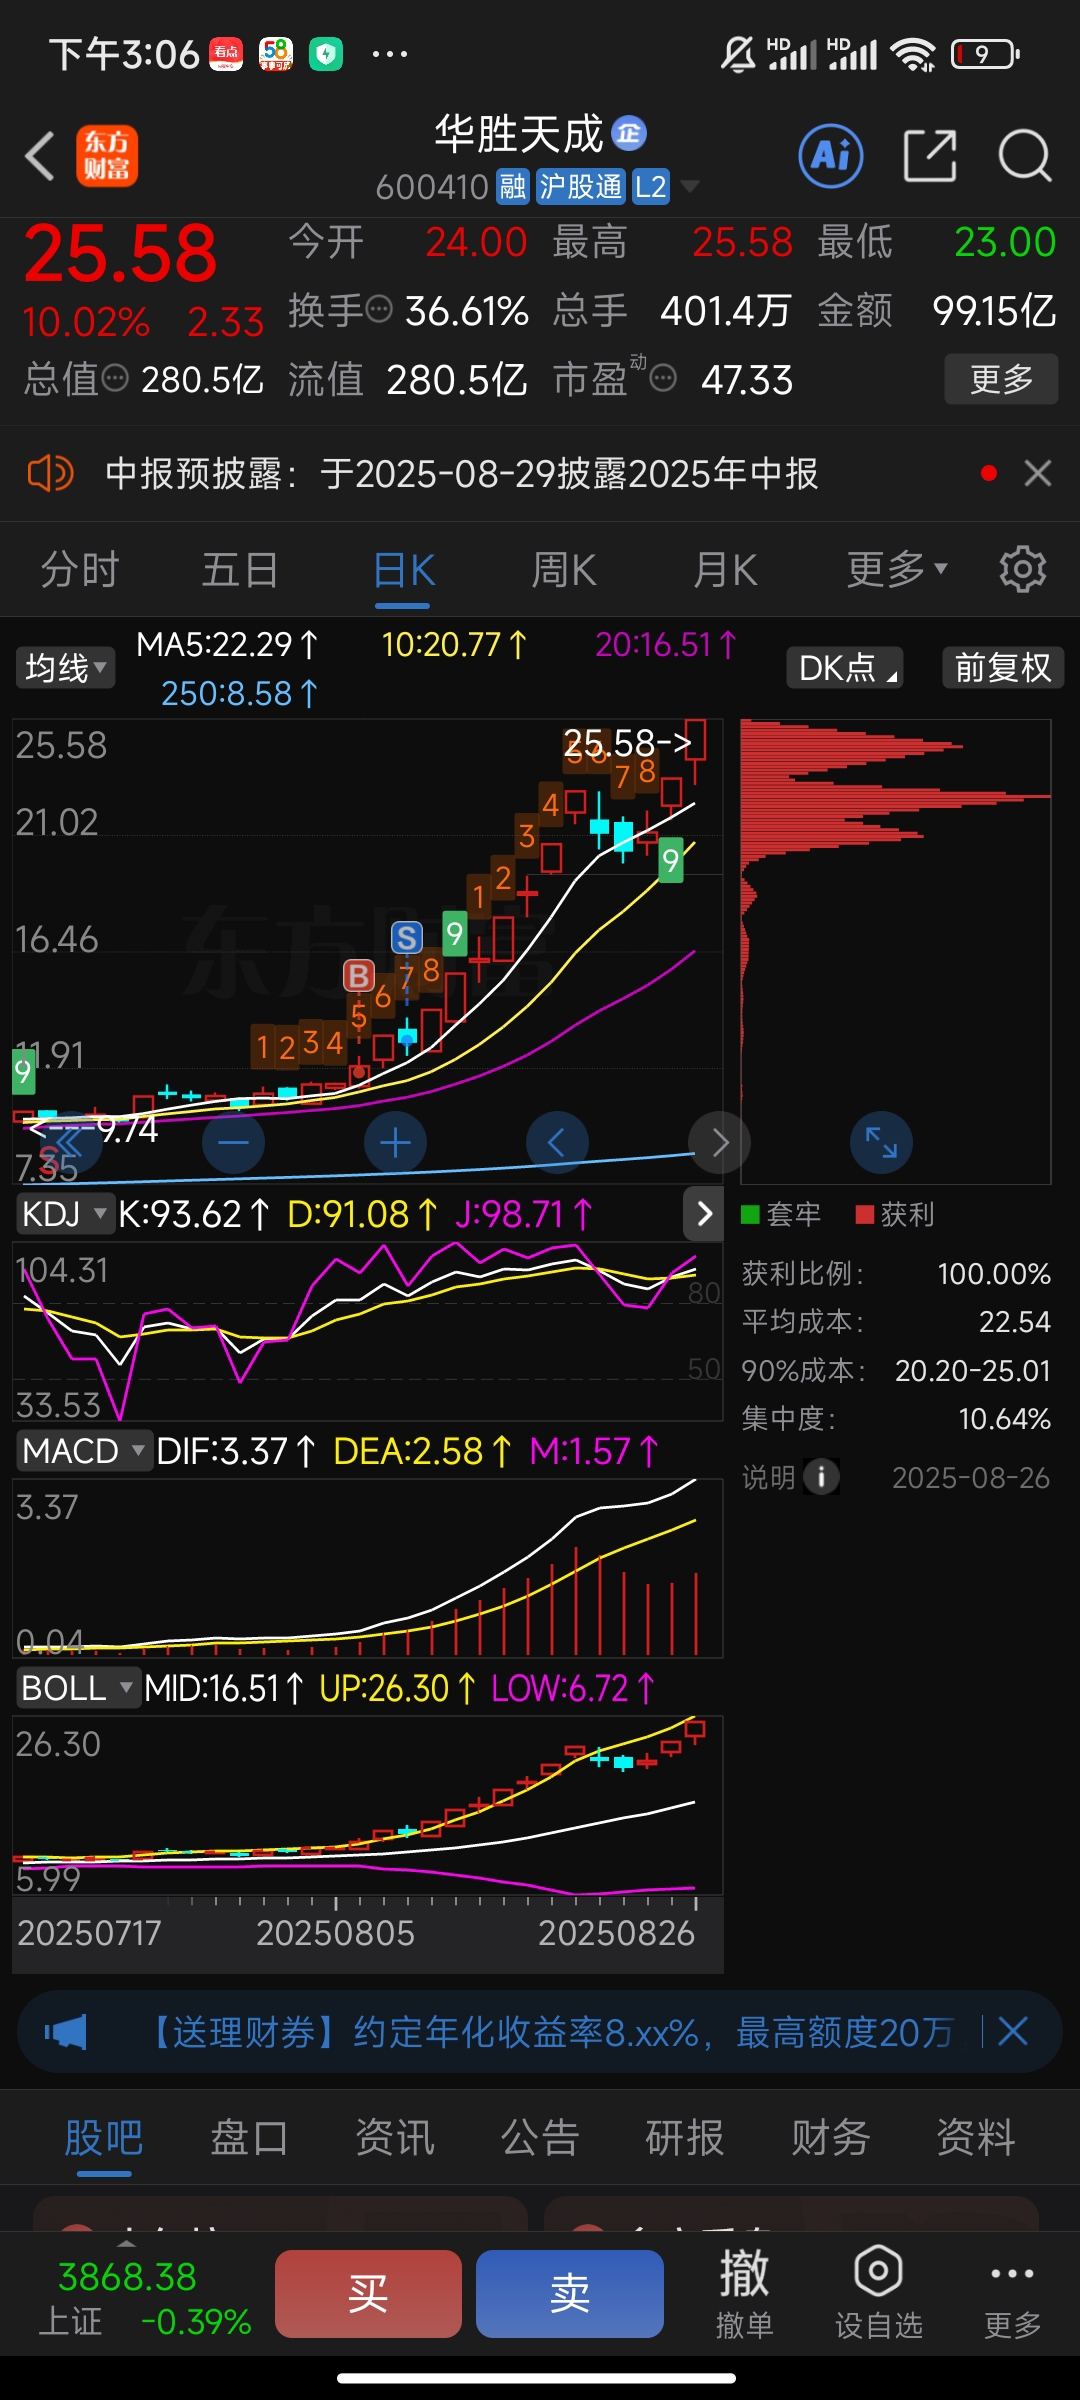Open the MACD indicator dropdown
This screenshot has height=2400, width=1080.
click(84, 1451)
